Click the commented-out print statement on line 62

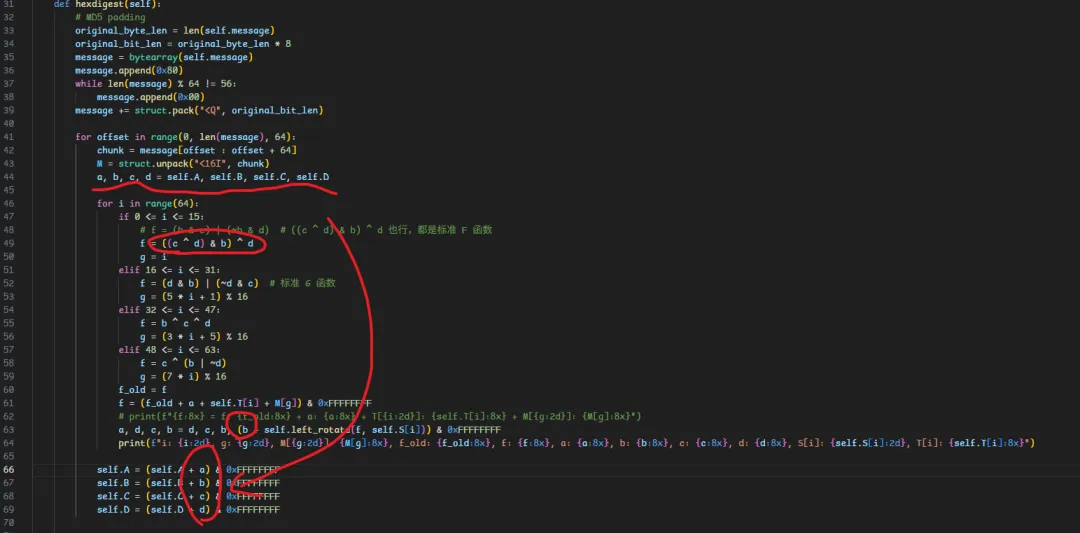click(x=380, y=417)
